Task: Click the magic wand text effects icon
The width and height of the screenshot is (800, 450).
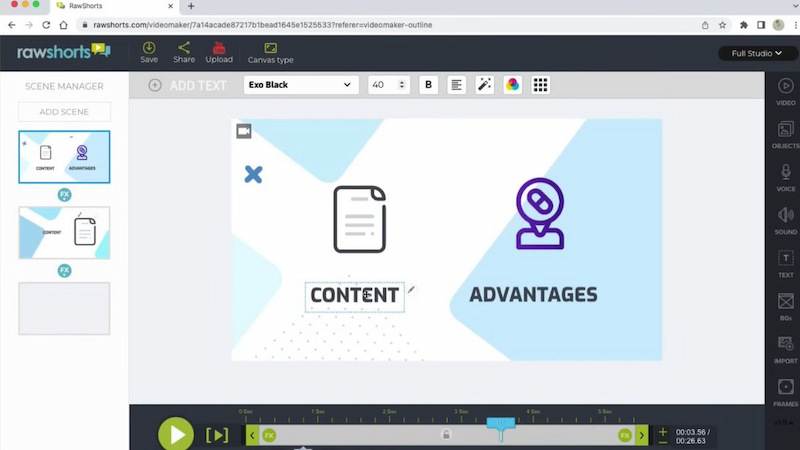Action: click(484, 85)
